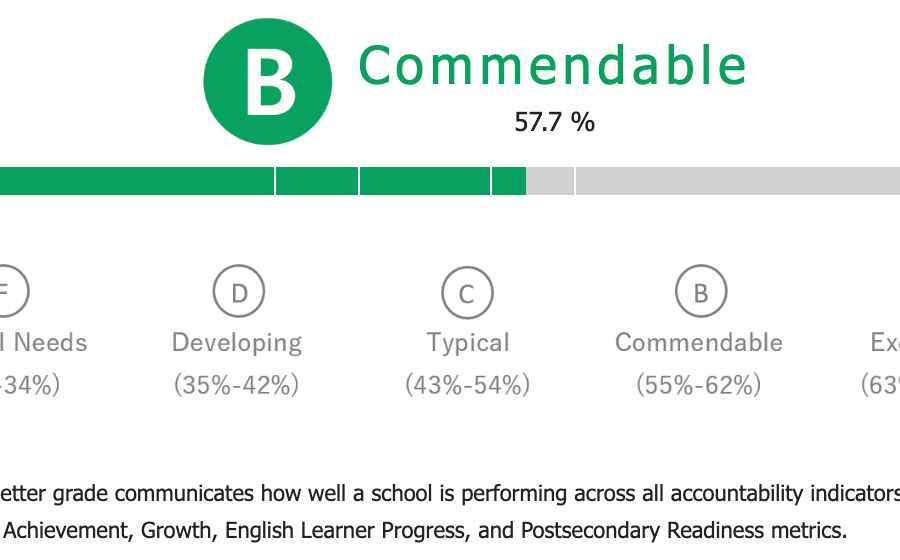Click the gray Commendable label under B
900x560 pixels.
coord(699,343)
